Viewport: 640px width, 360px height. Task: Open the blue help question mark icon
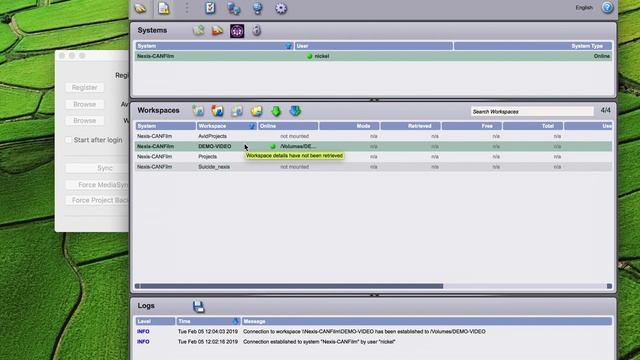[x=607, y=7]
